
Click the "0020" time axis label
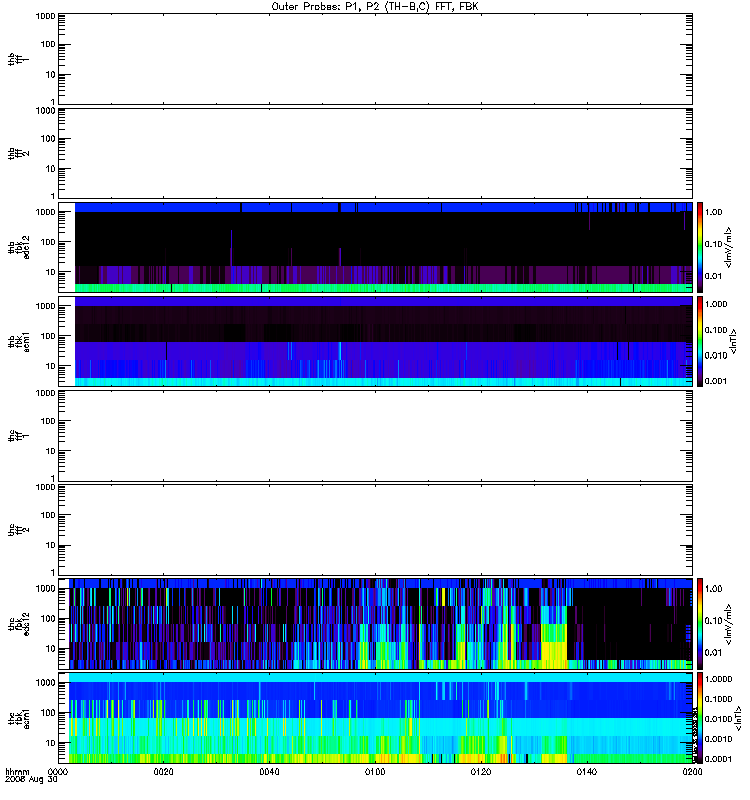[163, 772]
